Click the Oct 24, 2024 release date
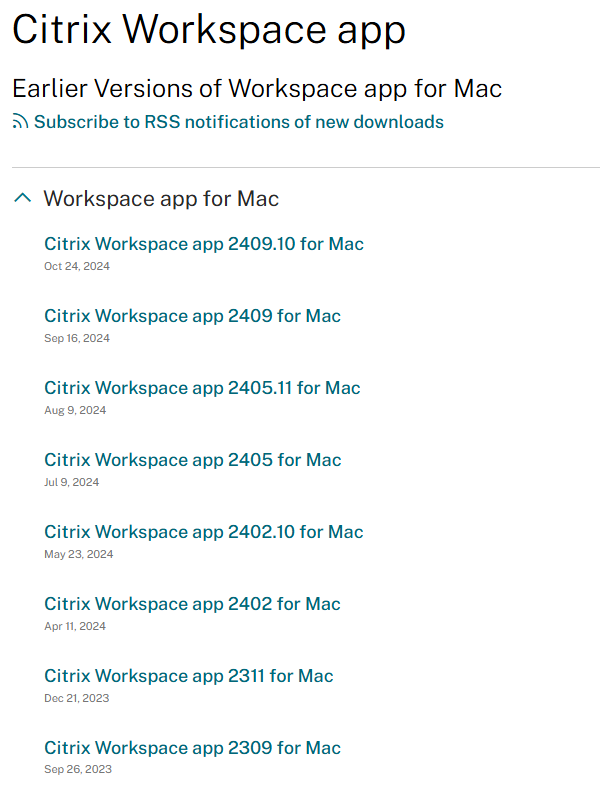Viewport: 600px width, 795px height. click(x=77, y=266)
